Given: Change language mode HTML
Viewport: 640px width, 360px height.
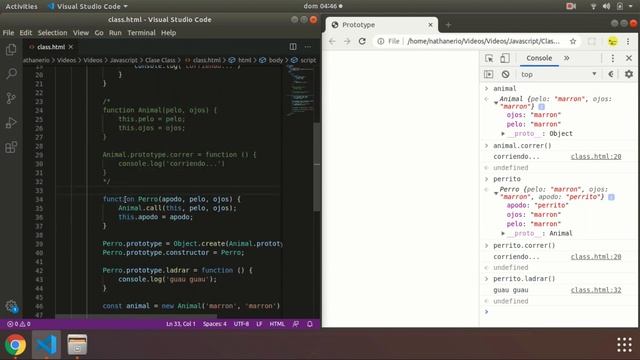Looking at the screenshot, I should [277, 324].
